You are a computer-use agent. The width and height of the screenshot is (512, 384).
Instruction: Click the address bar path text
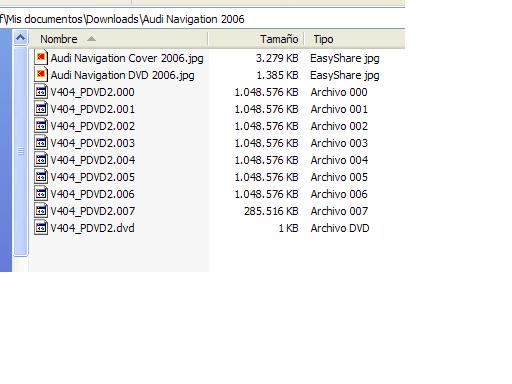tap(122, 19)
